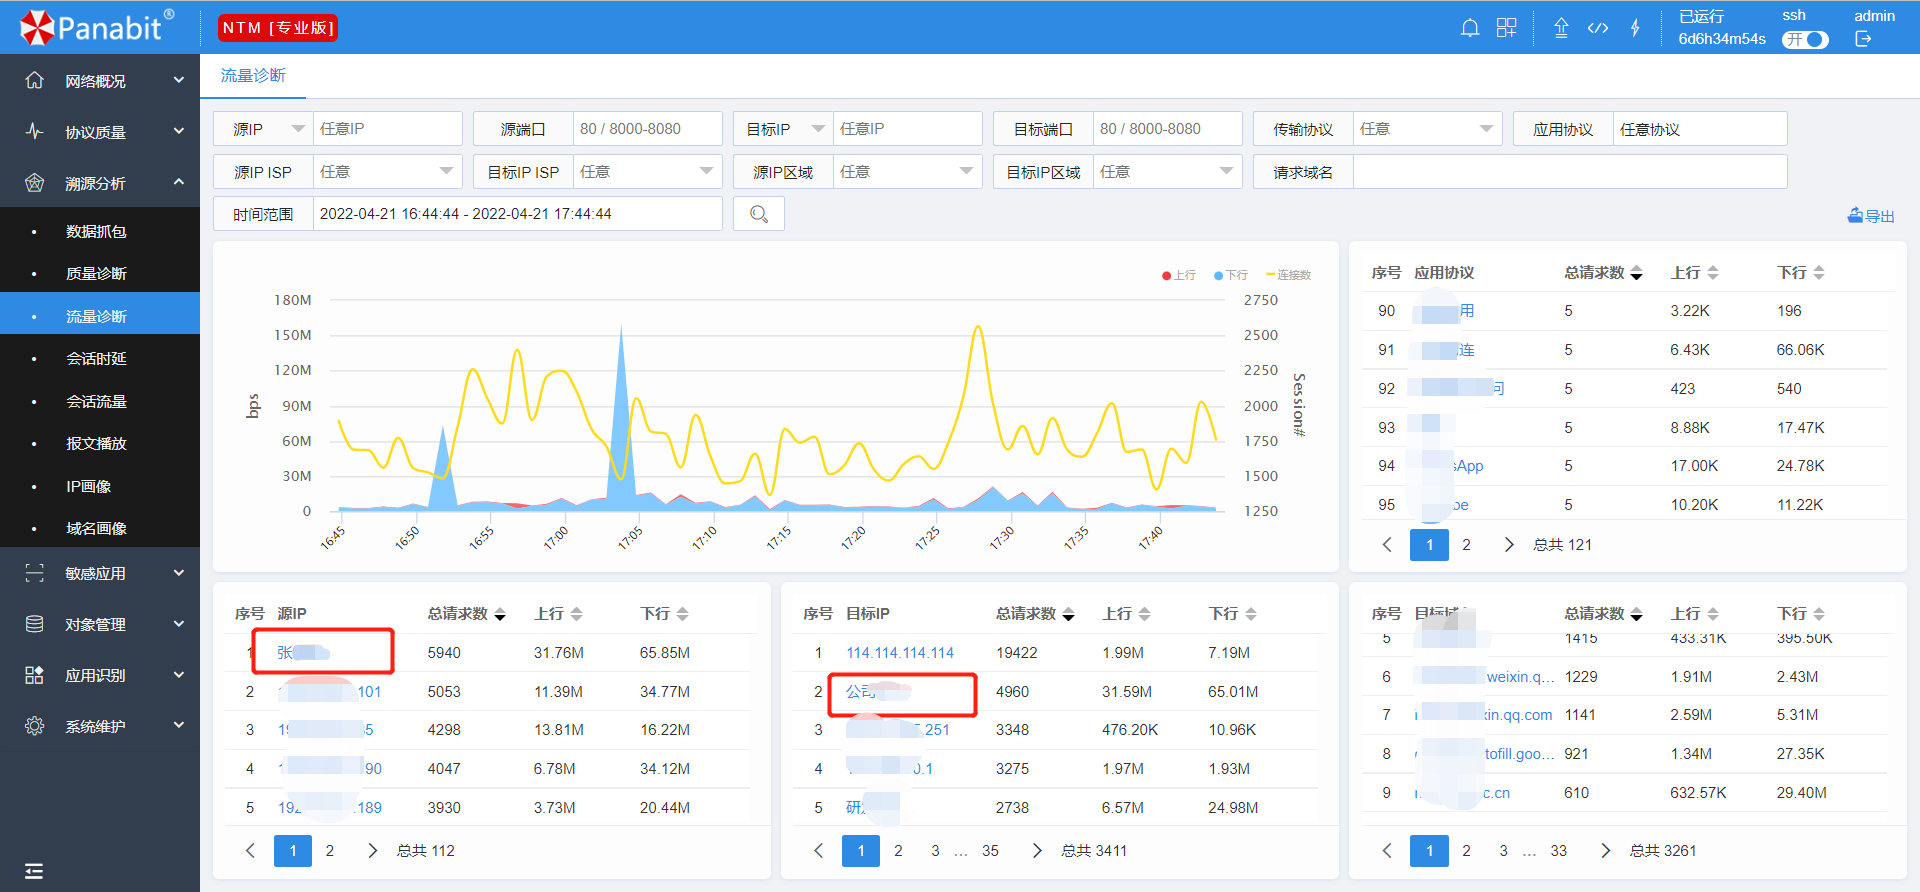The image size is (1920, 892).
Task: Click the 源端口 input field
Action: point(647,129)
